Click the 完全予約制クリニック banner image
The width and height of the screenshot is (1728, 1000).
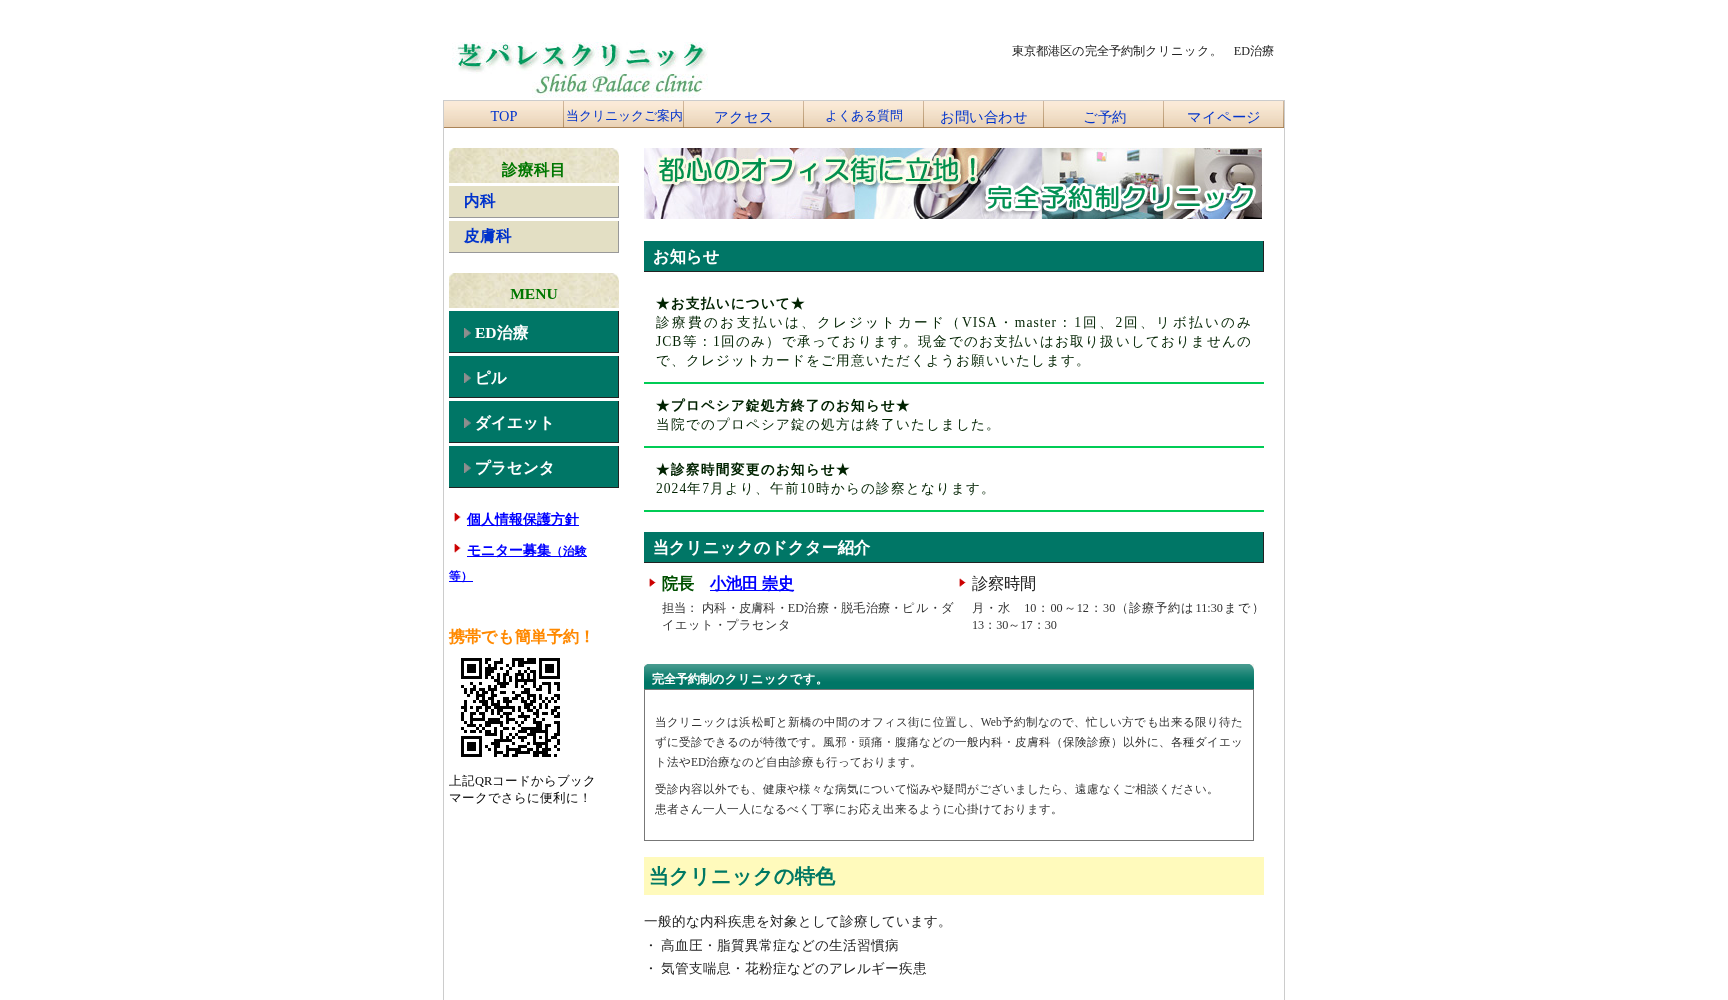click(952, 184)
